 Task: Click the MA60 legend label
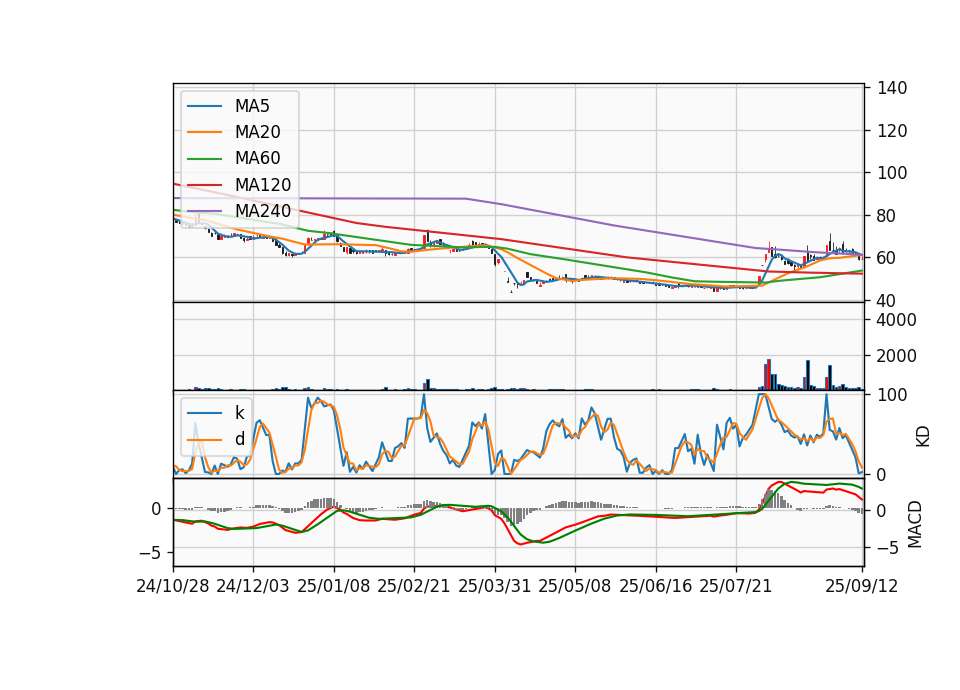(257, 158)
